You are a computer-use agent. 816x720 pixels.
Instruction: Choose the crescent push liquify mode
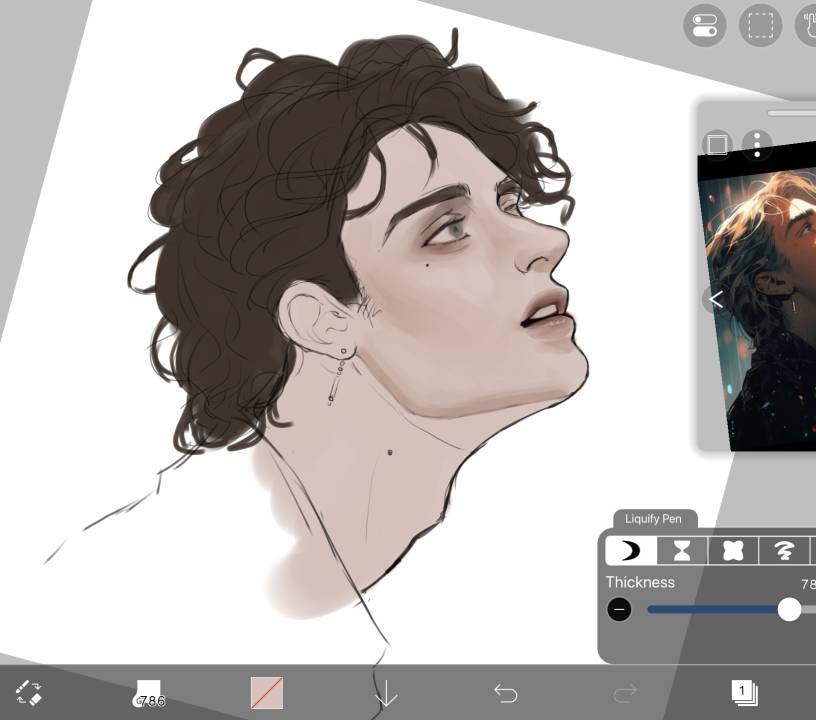coord(631,550)
